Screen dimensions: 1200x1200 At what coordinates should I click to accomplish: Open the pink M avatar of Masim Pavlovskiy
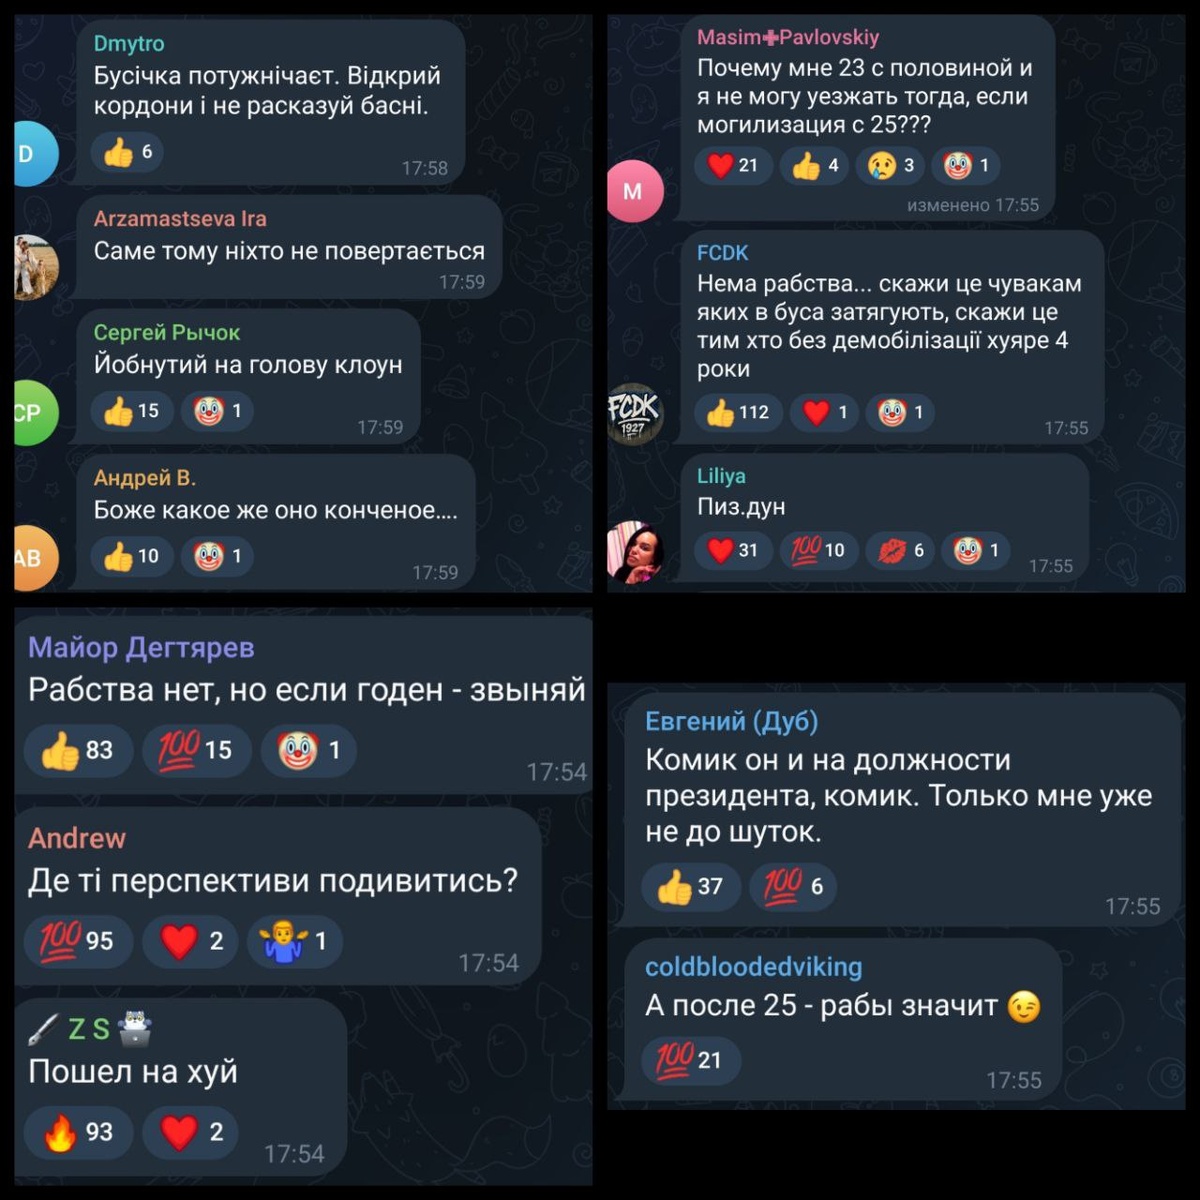(634, 191)
